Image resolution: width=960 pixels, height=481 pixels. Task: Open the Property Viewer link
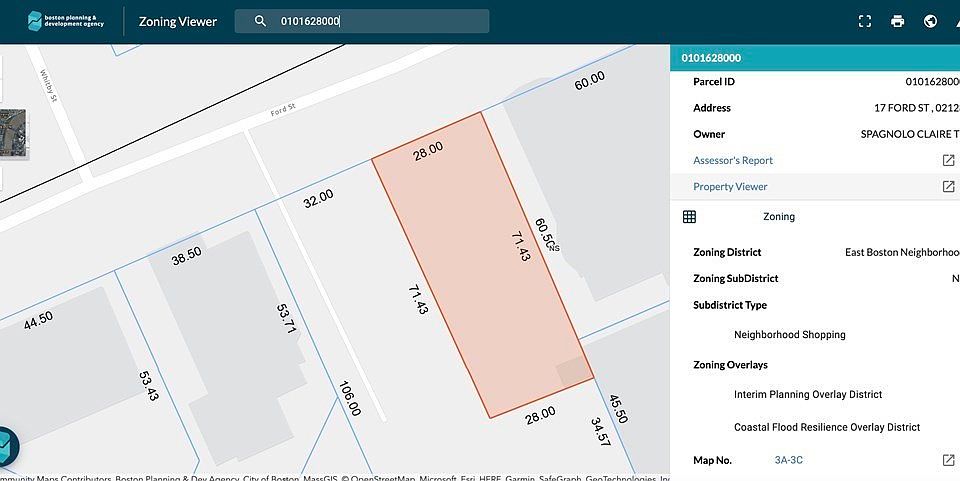click(x=730, y=186)
